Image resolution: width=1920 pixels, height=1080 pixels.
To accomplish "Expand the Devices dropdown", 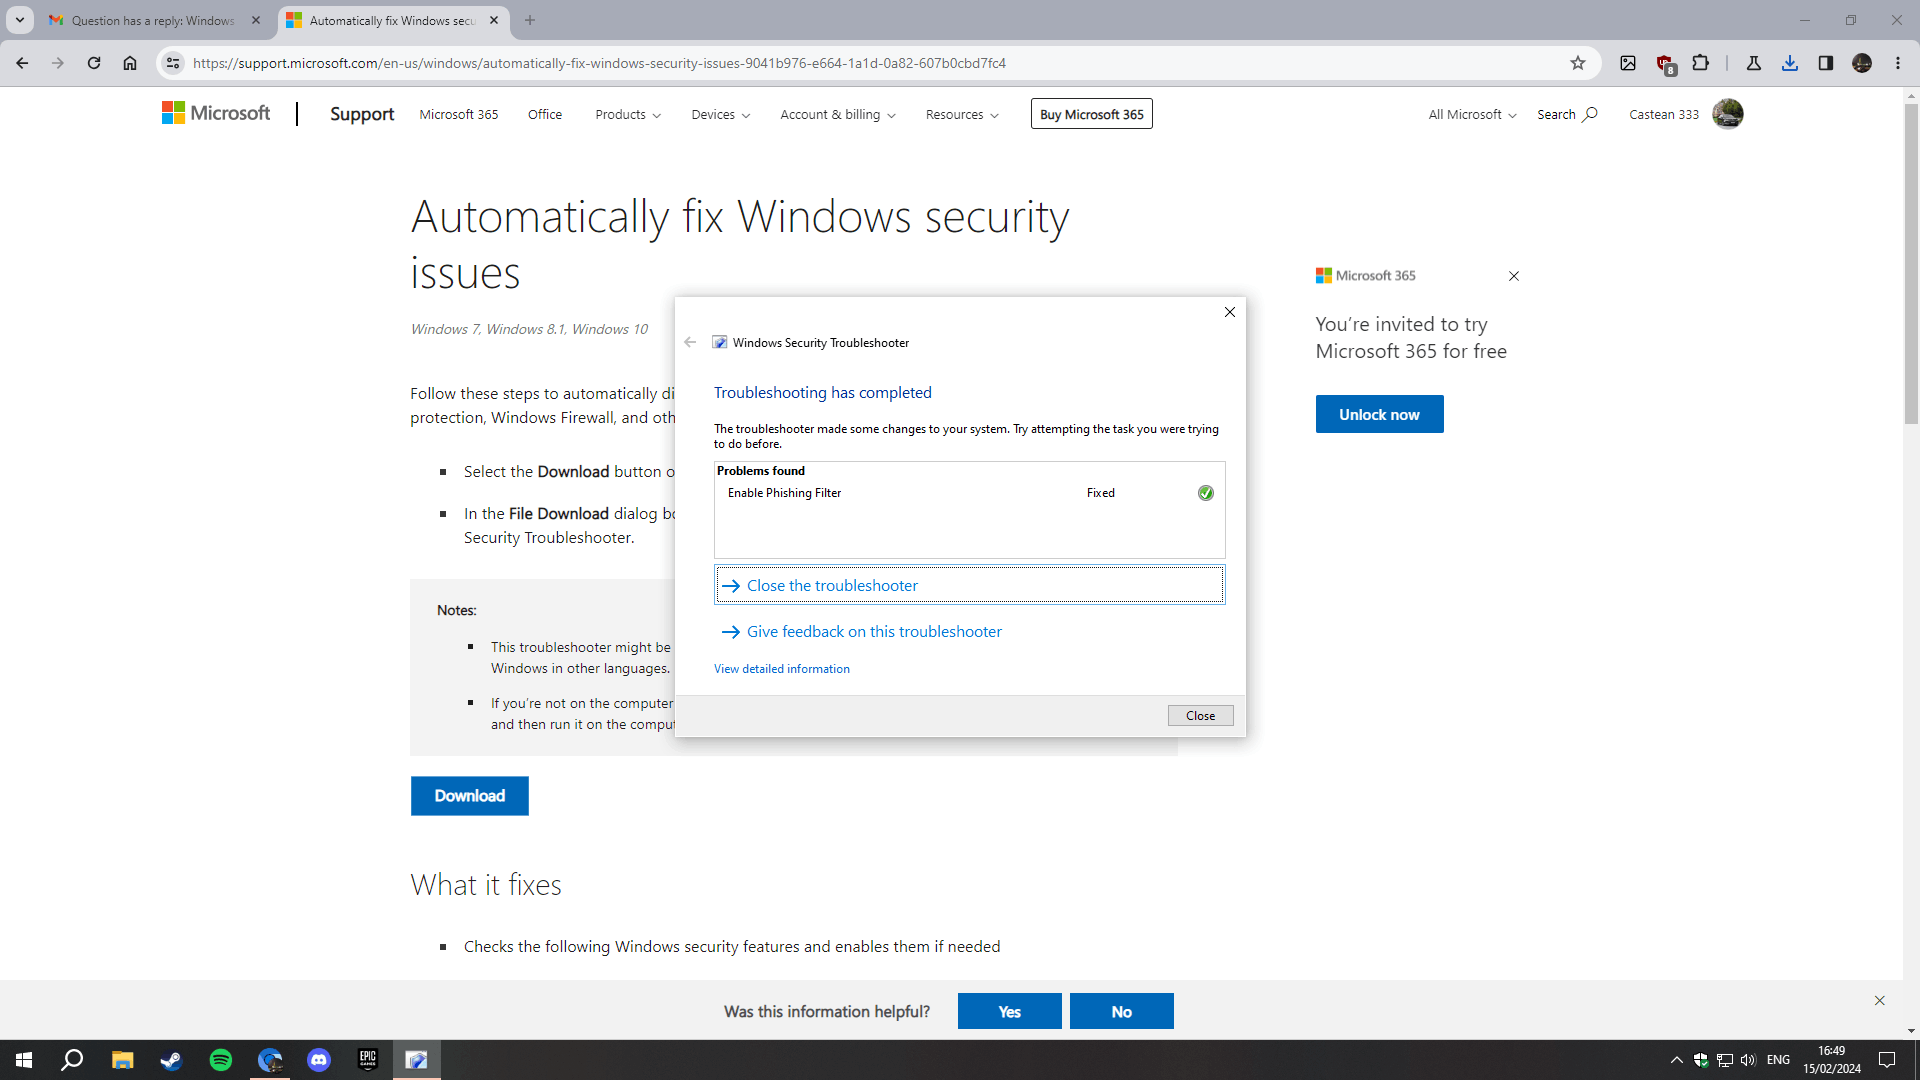I will point(721,114).
